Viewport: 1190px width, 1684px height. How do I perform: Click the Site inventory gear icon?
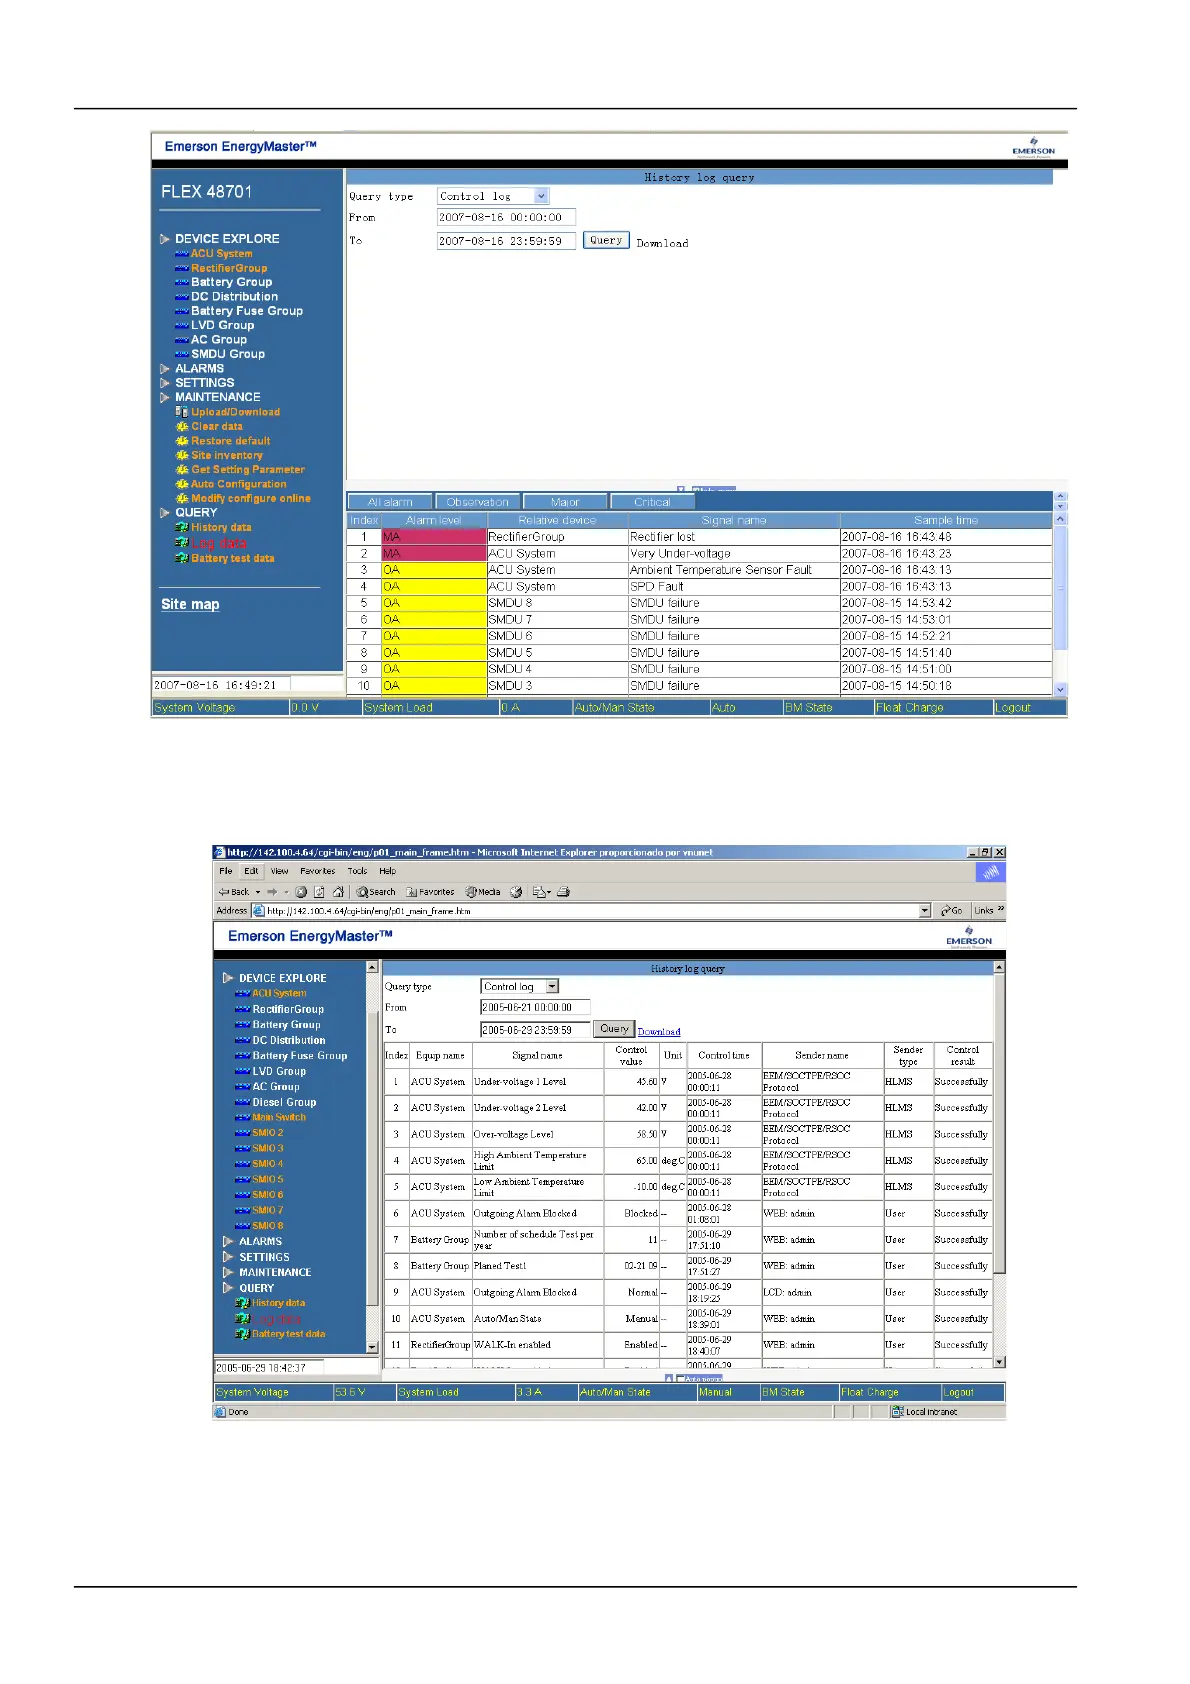[x=182, y=455]
